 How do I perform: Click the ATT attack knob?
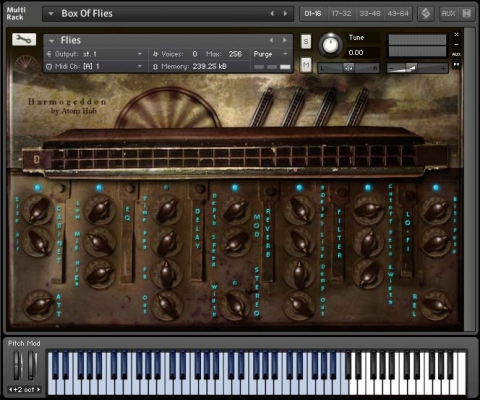coord(38,305)
